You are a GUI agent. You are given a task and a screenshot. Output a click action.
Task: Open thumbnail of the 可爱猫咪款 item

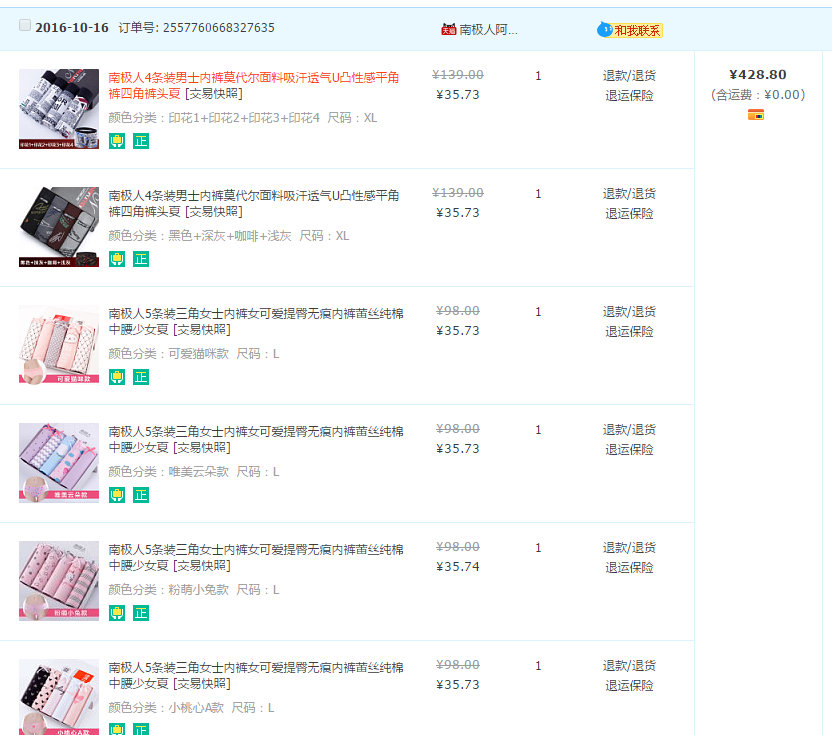[x=59, y=345]
